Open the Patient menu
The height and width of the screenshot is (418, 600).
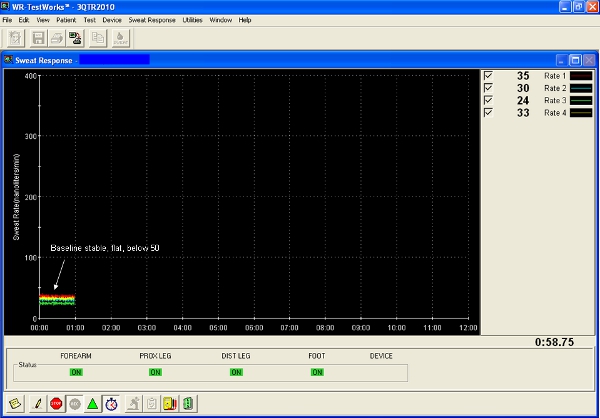pos(65,20)
